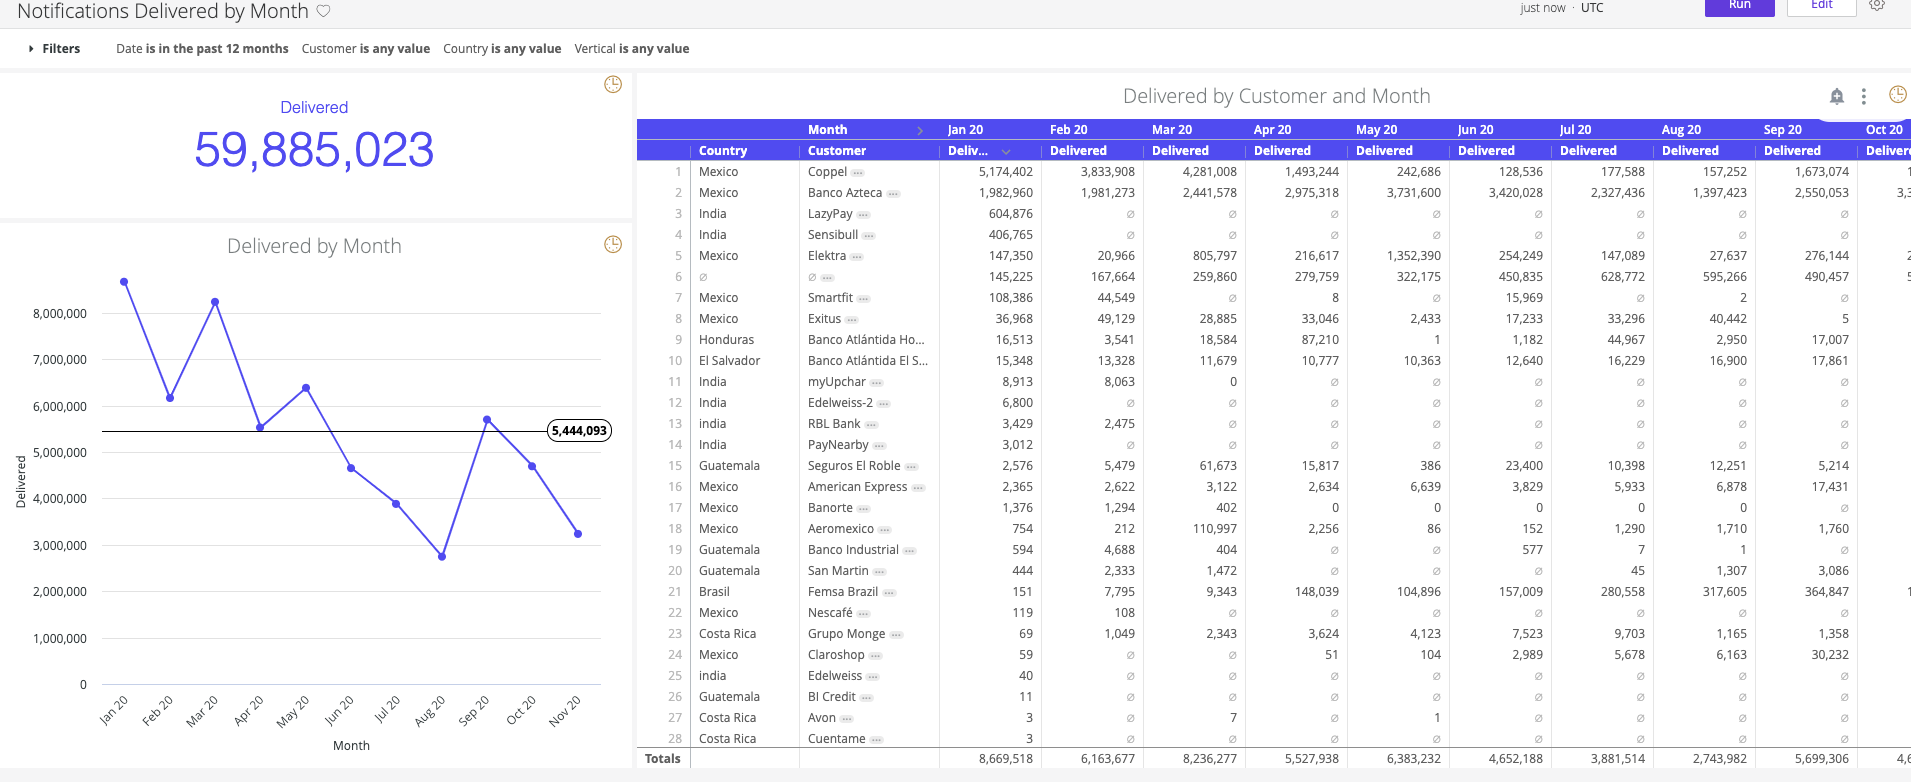Image resolution: width=1911 pixels, height=782 pixels.
Task: Click Coppel's Jan 20 value 5,174,402
Action: coord(1006,172)
